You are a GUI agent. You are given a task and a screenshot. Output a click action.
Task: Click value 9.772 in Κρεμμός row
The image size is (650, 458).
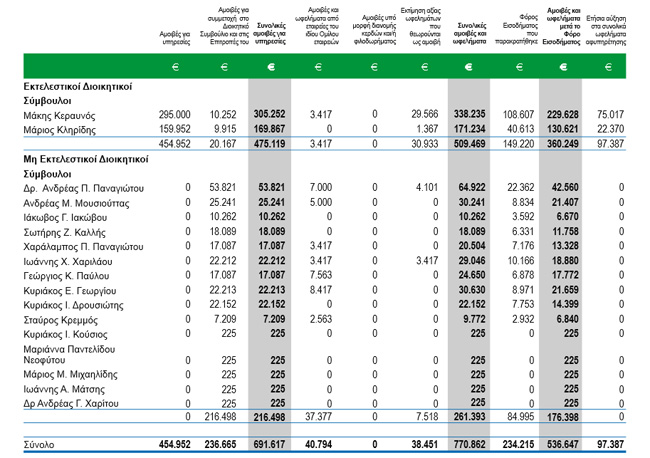point(474,319)
